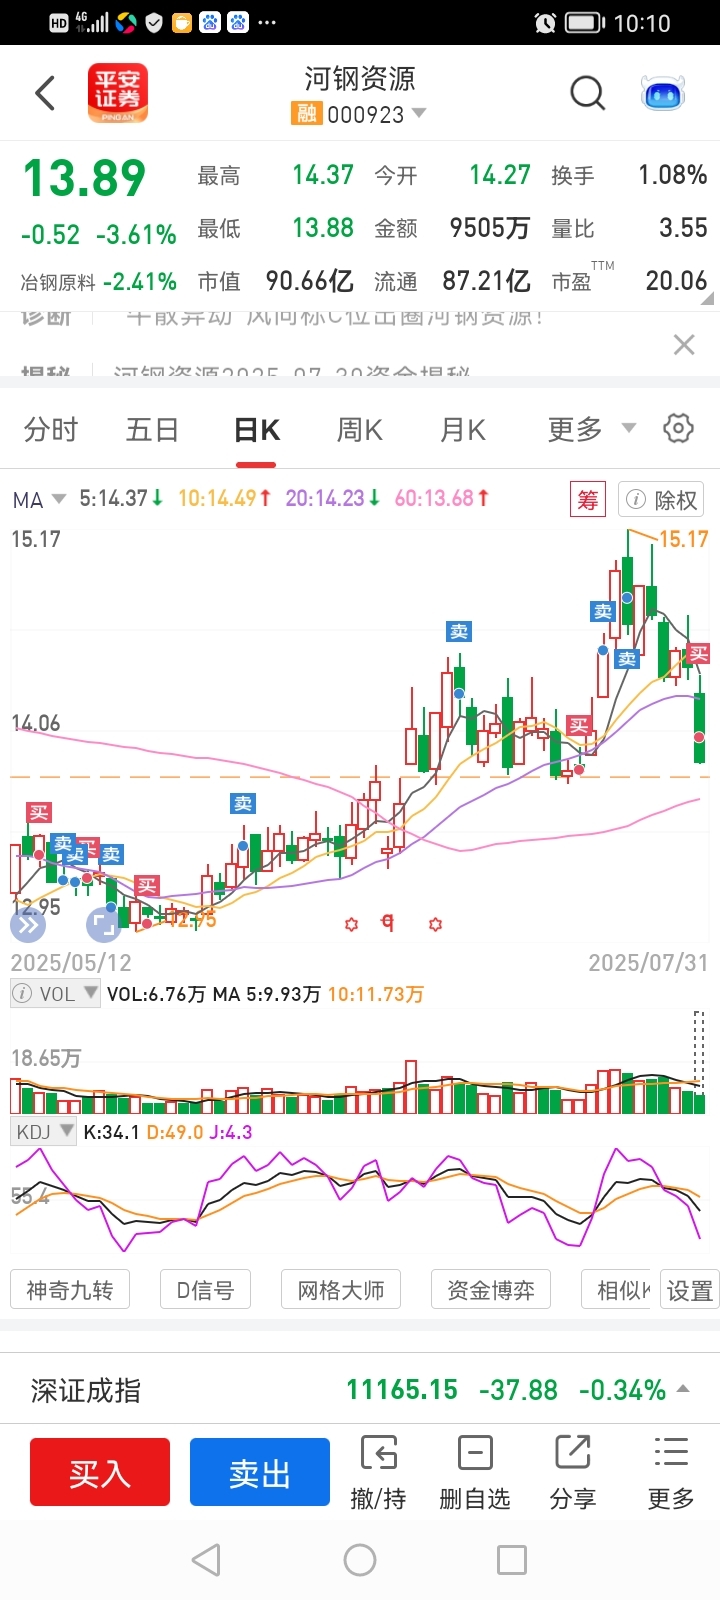Tap 删自选 remove from watchlist icon
The height and width of the screenshot is (1600, 720).
(x=475, y=1472)
